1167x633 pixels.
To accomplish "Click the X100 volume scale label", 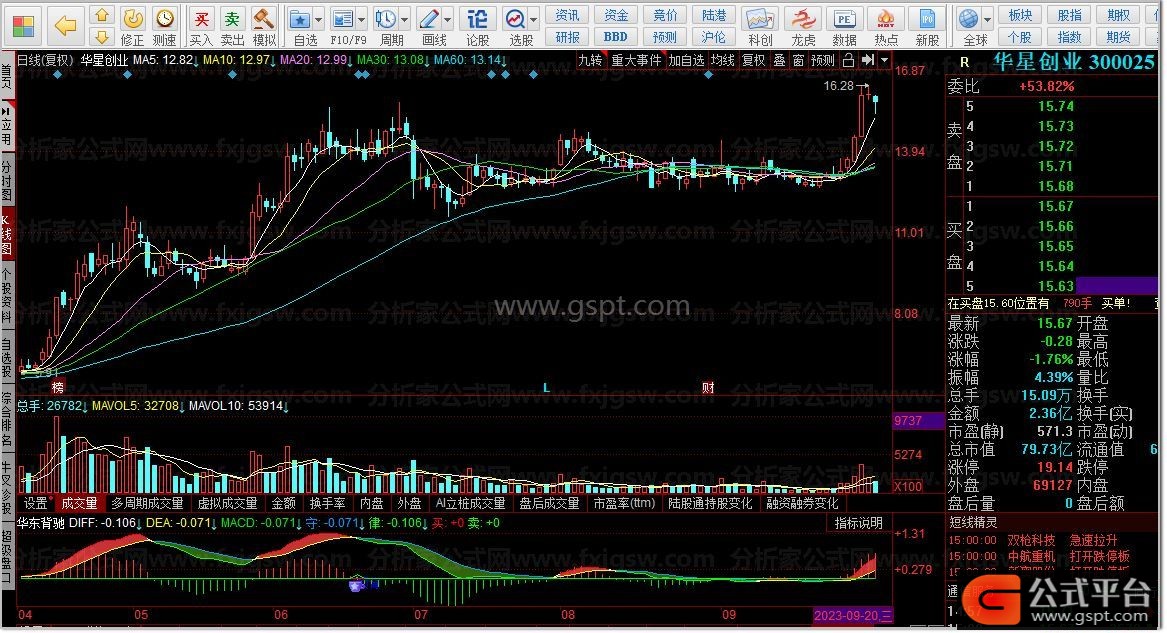I will [908, 486].
